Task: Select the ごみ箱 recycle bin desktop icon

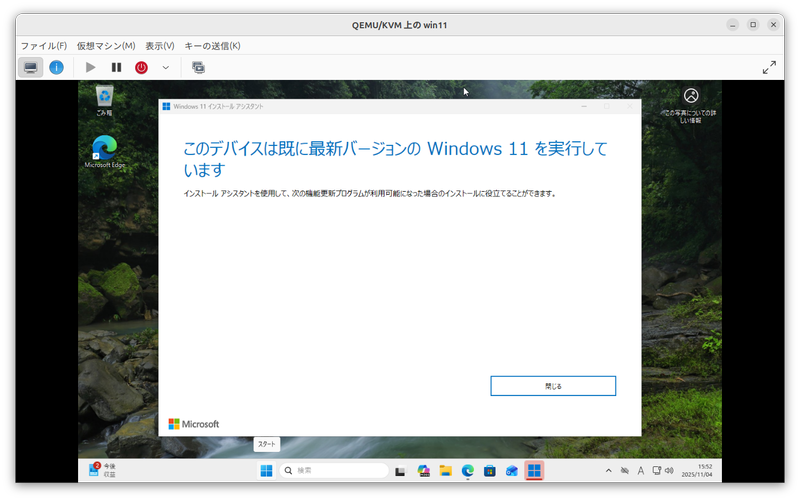Action: [x=105, y=101]
